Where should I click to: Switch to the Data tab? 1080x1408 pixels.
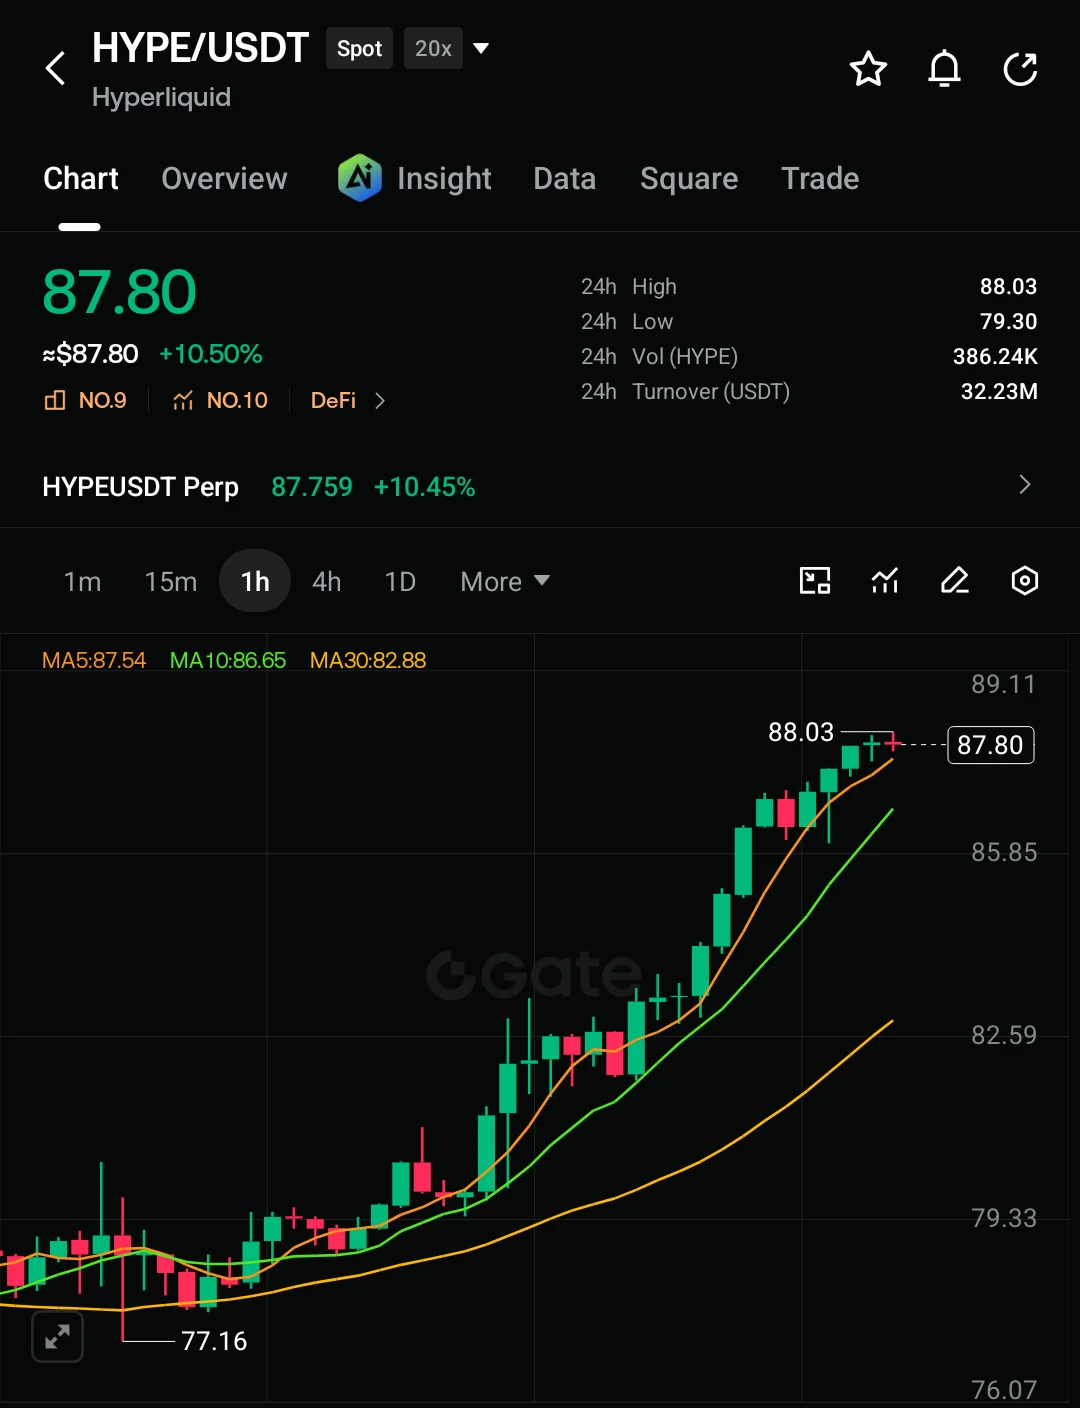tap(565, 178)
